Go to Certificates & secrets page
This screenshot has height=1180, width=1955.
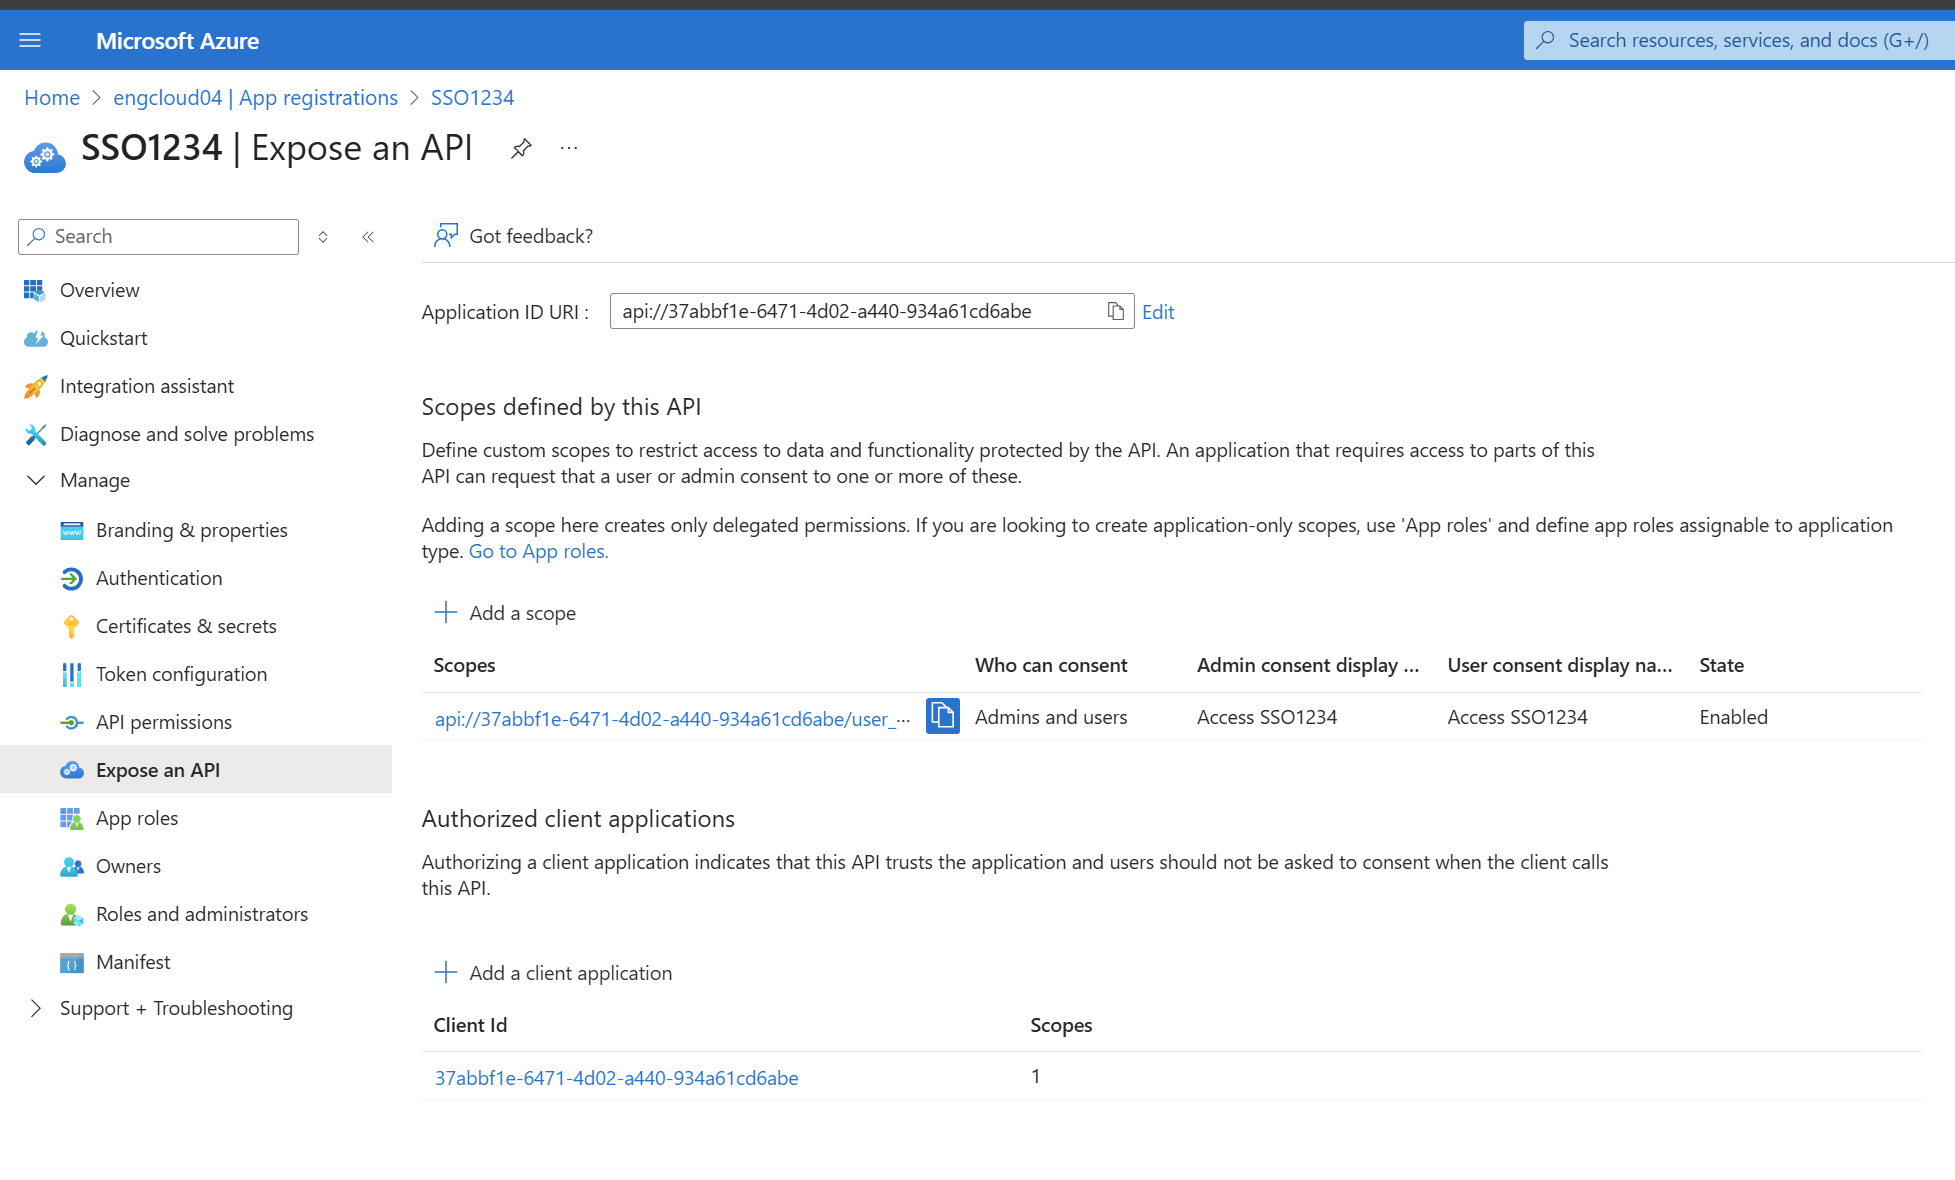point(186,626)
